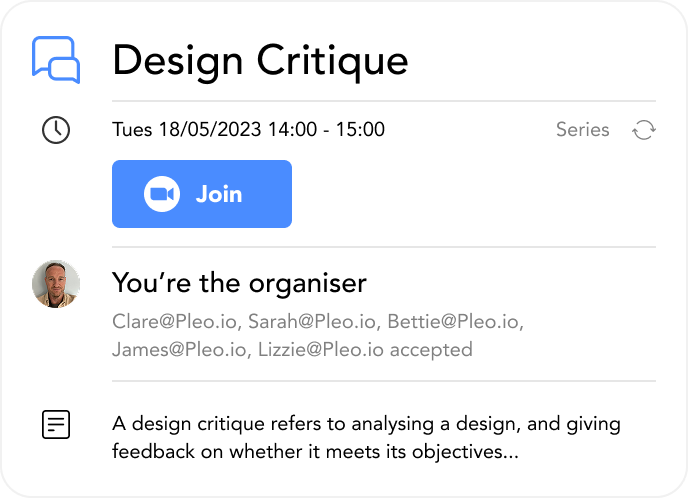
Task: Click the recurring series sync icon
Action: [x=644, y=130]
